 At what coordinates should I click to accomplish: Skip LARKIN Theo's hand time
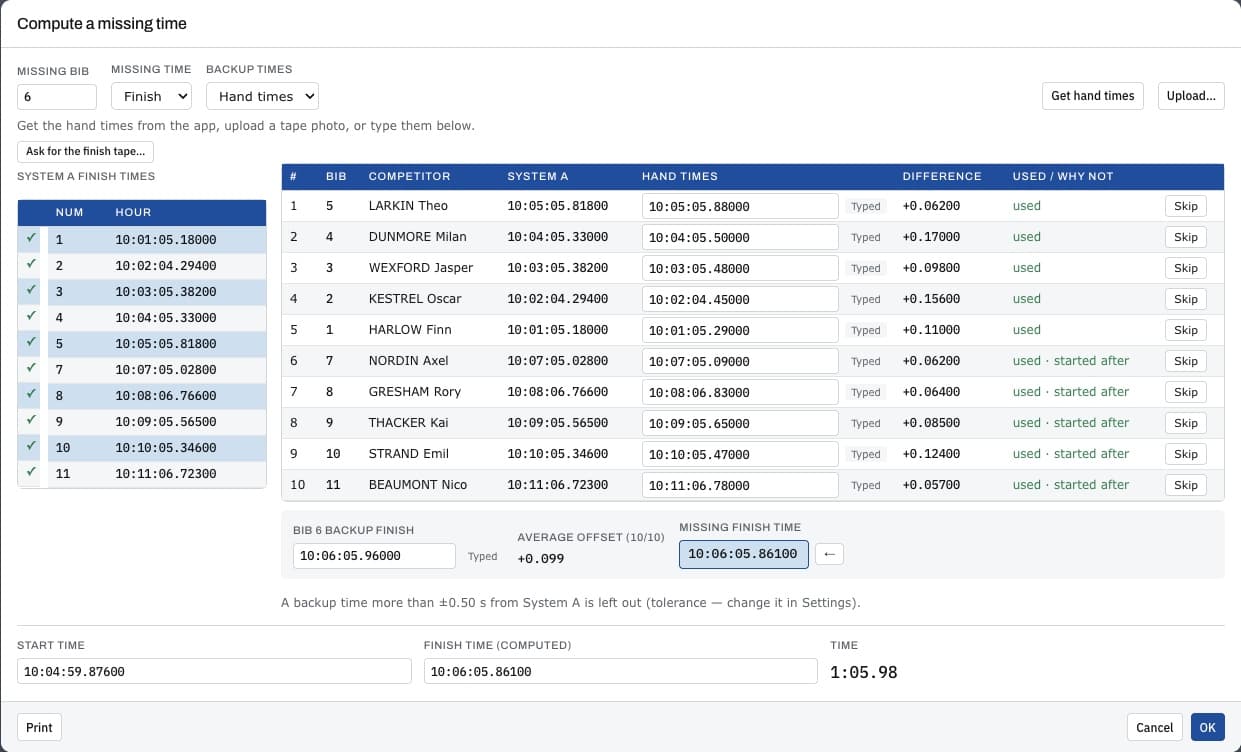pos(1185,206)
